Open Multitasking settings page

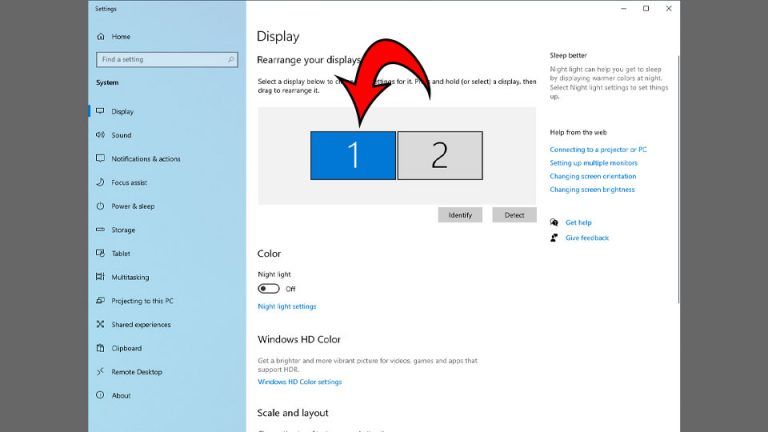point(130,277)
